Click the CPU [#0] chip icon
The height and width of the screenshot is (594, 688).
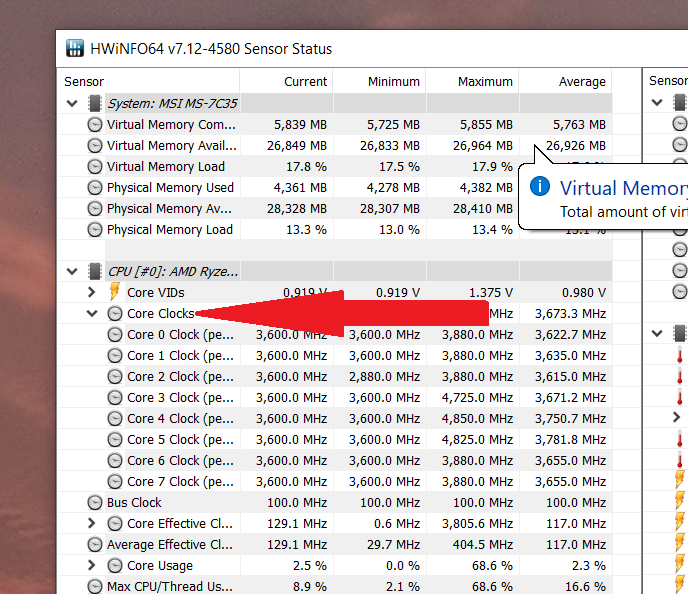pos(95,272)
